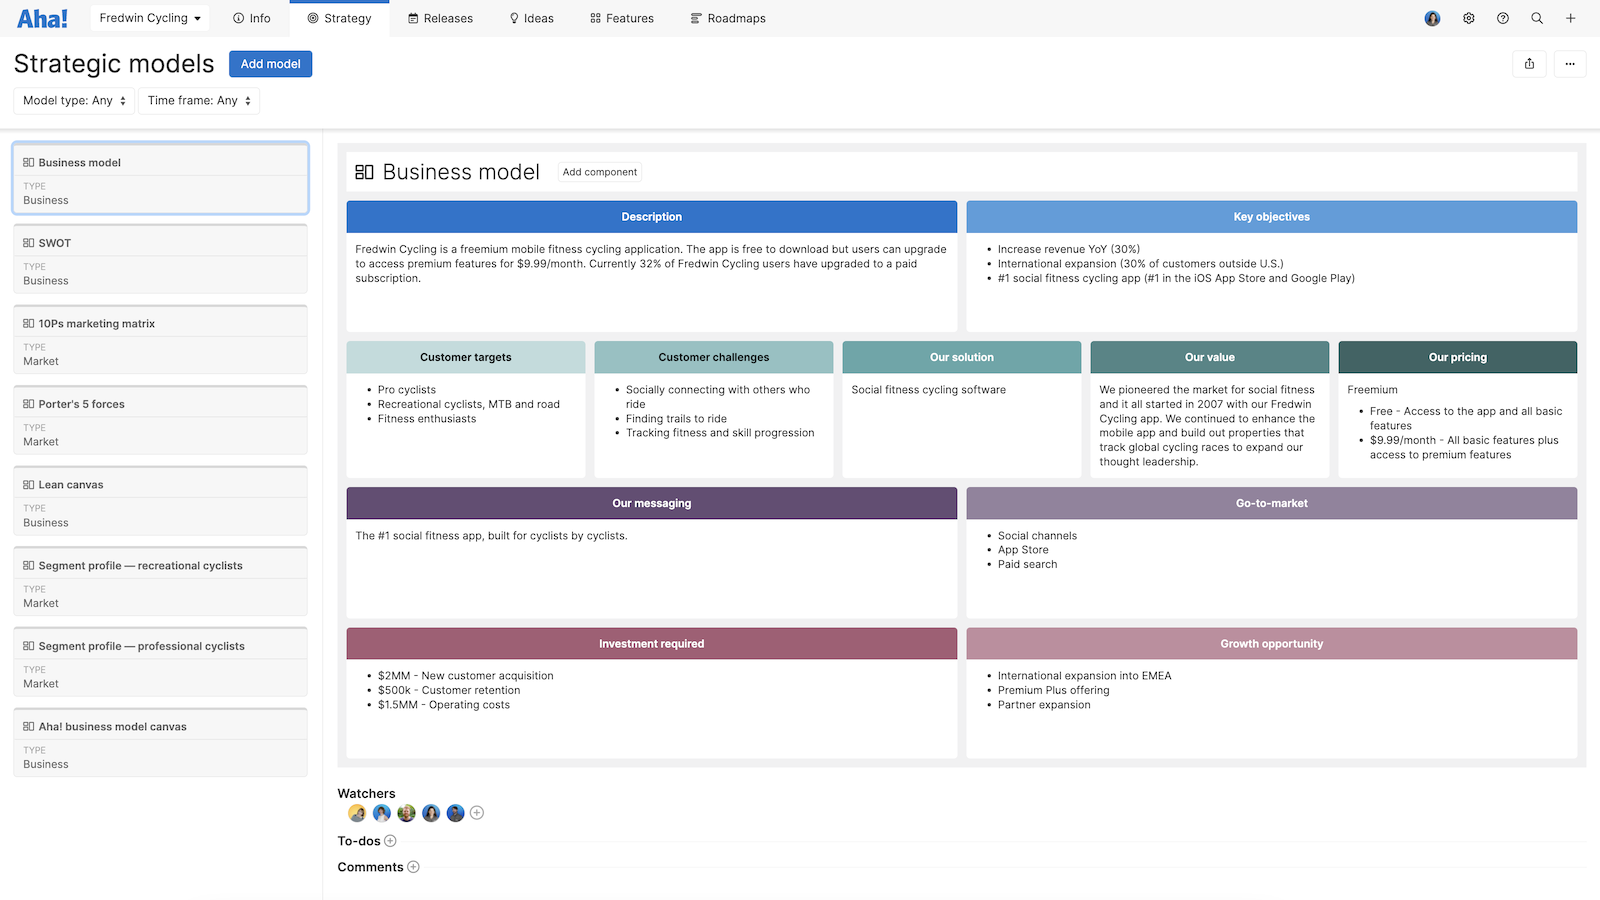Click the plus icon in top bar
1600x900 pixels.
point(1571,18)
